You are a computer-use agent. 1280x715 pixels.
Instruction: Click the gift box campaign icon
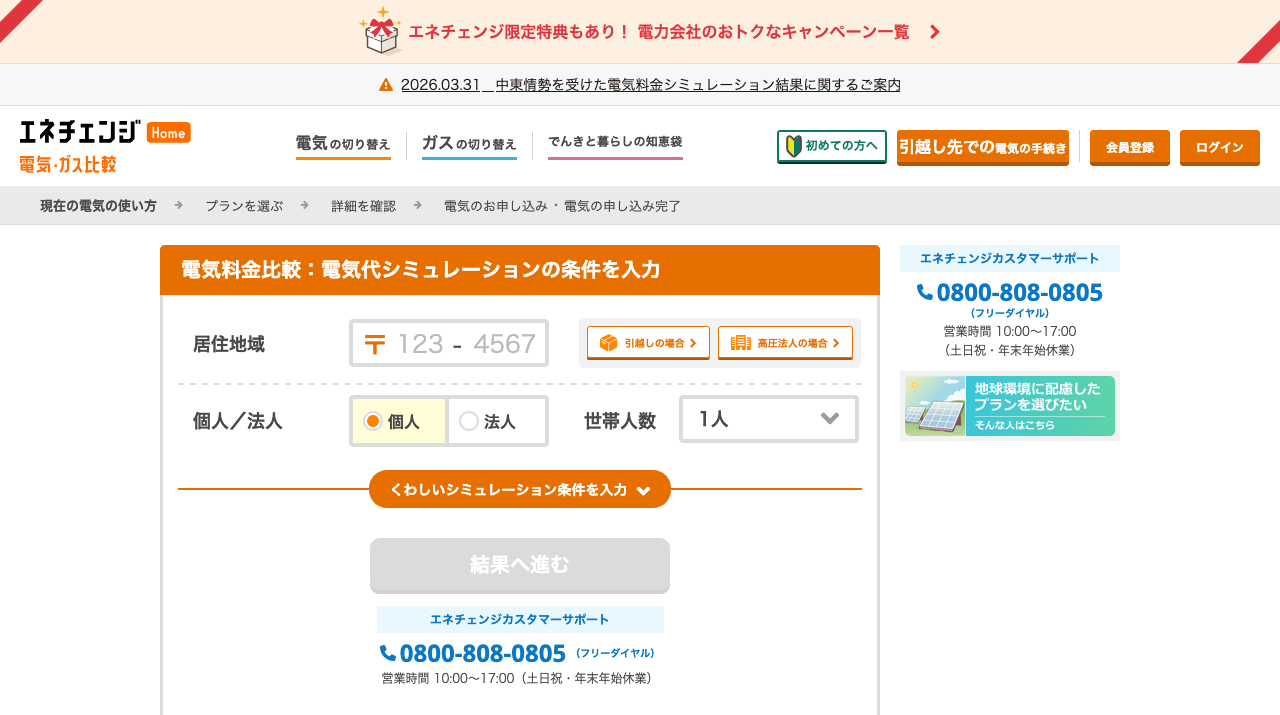click(381, 31)
